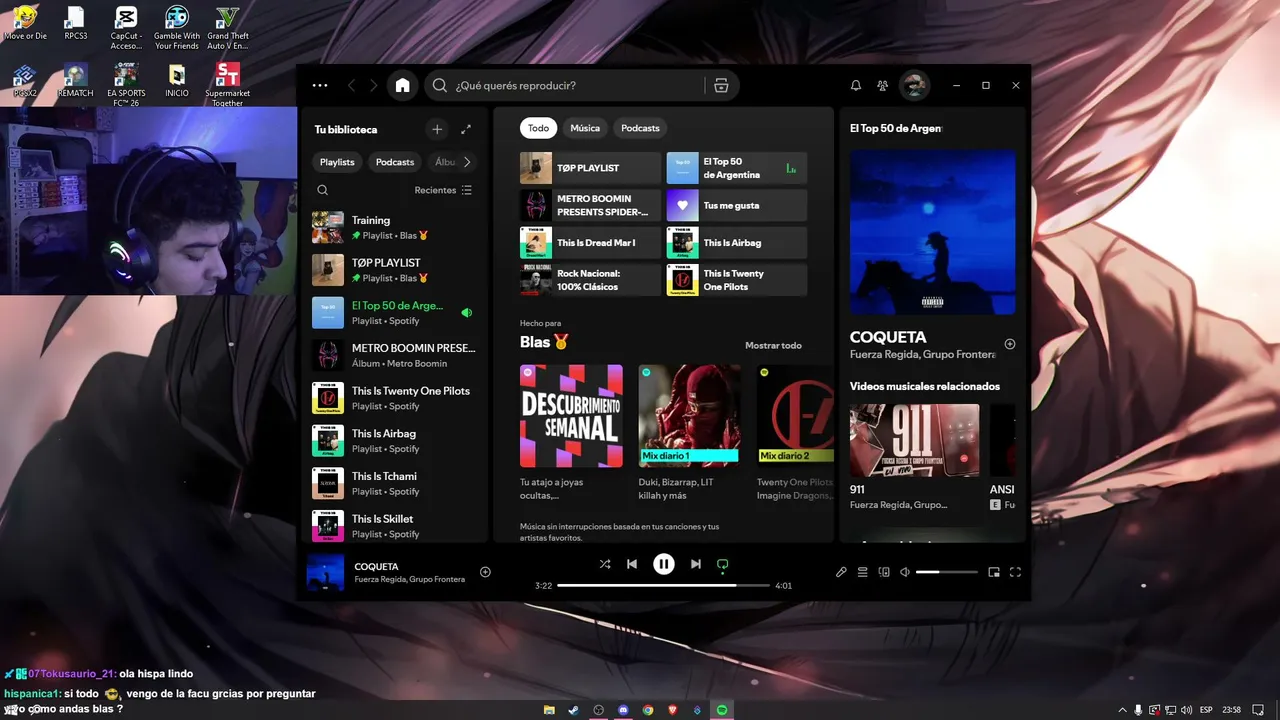Viewport: 1280px width, 720px height.
Task: Open the user profile avatar menu
Action: pyautogui.click(x=914, y=86)
